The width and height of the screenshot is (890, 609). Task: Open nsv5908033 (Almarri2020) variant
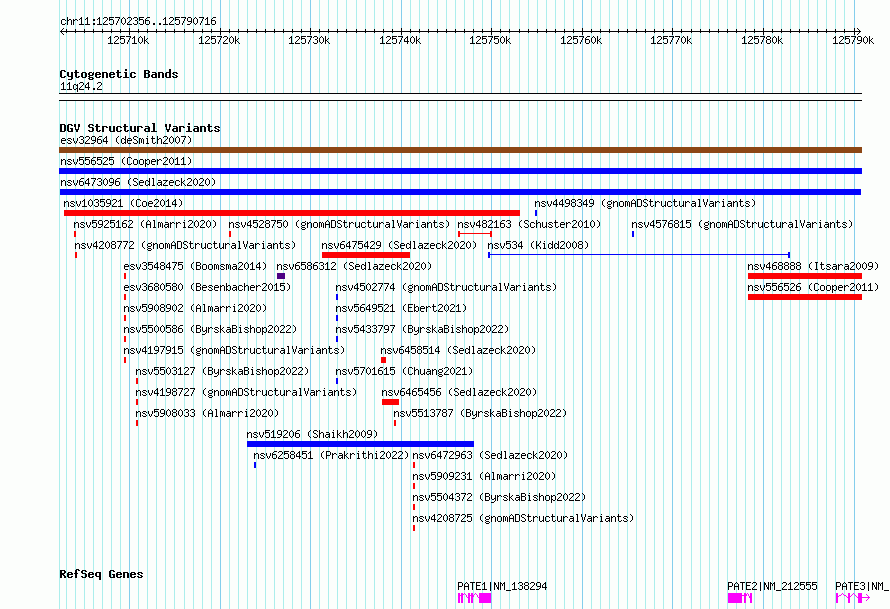[x=207, y=413]
